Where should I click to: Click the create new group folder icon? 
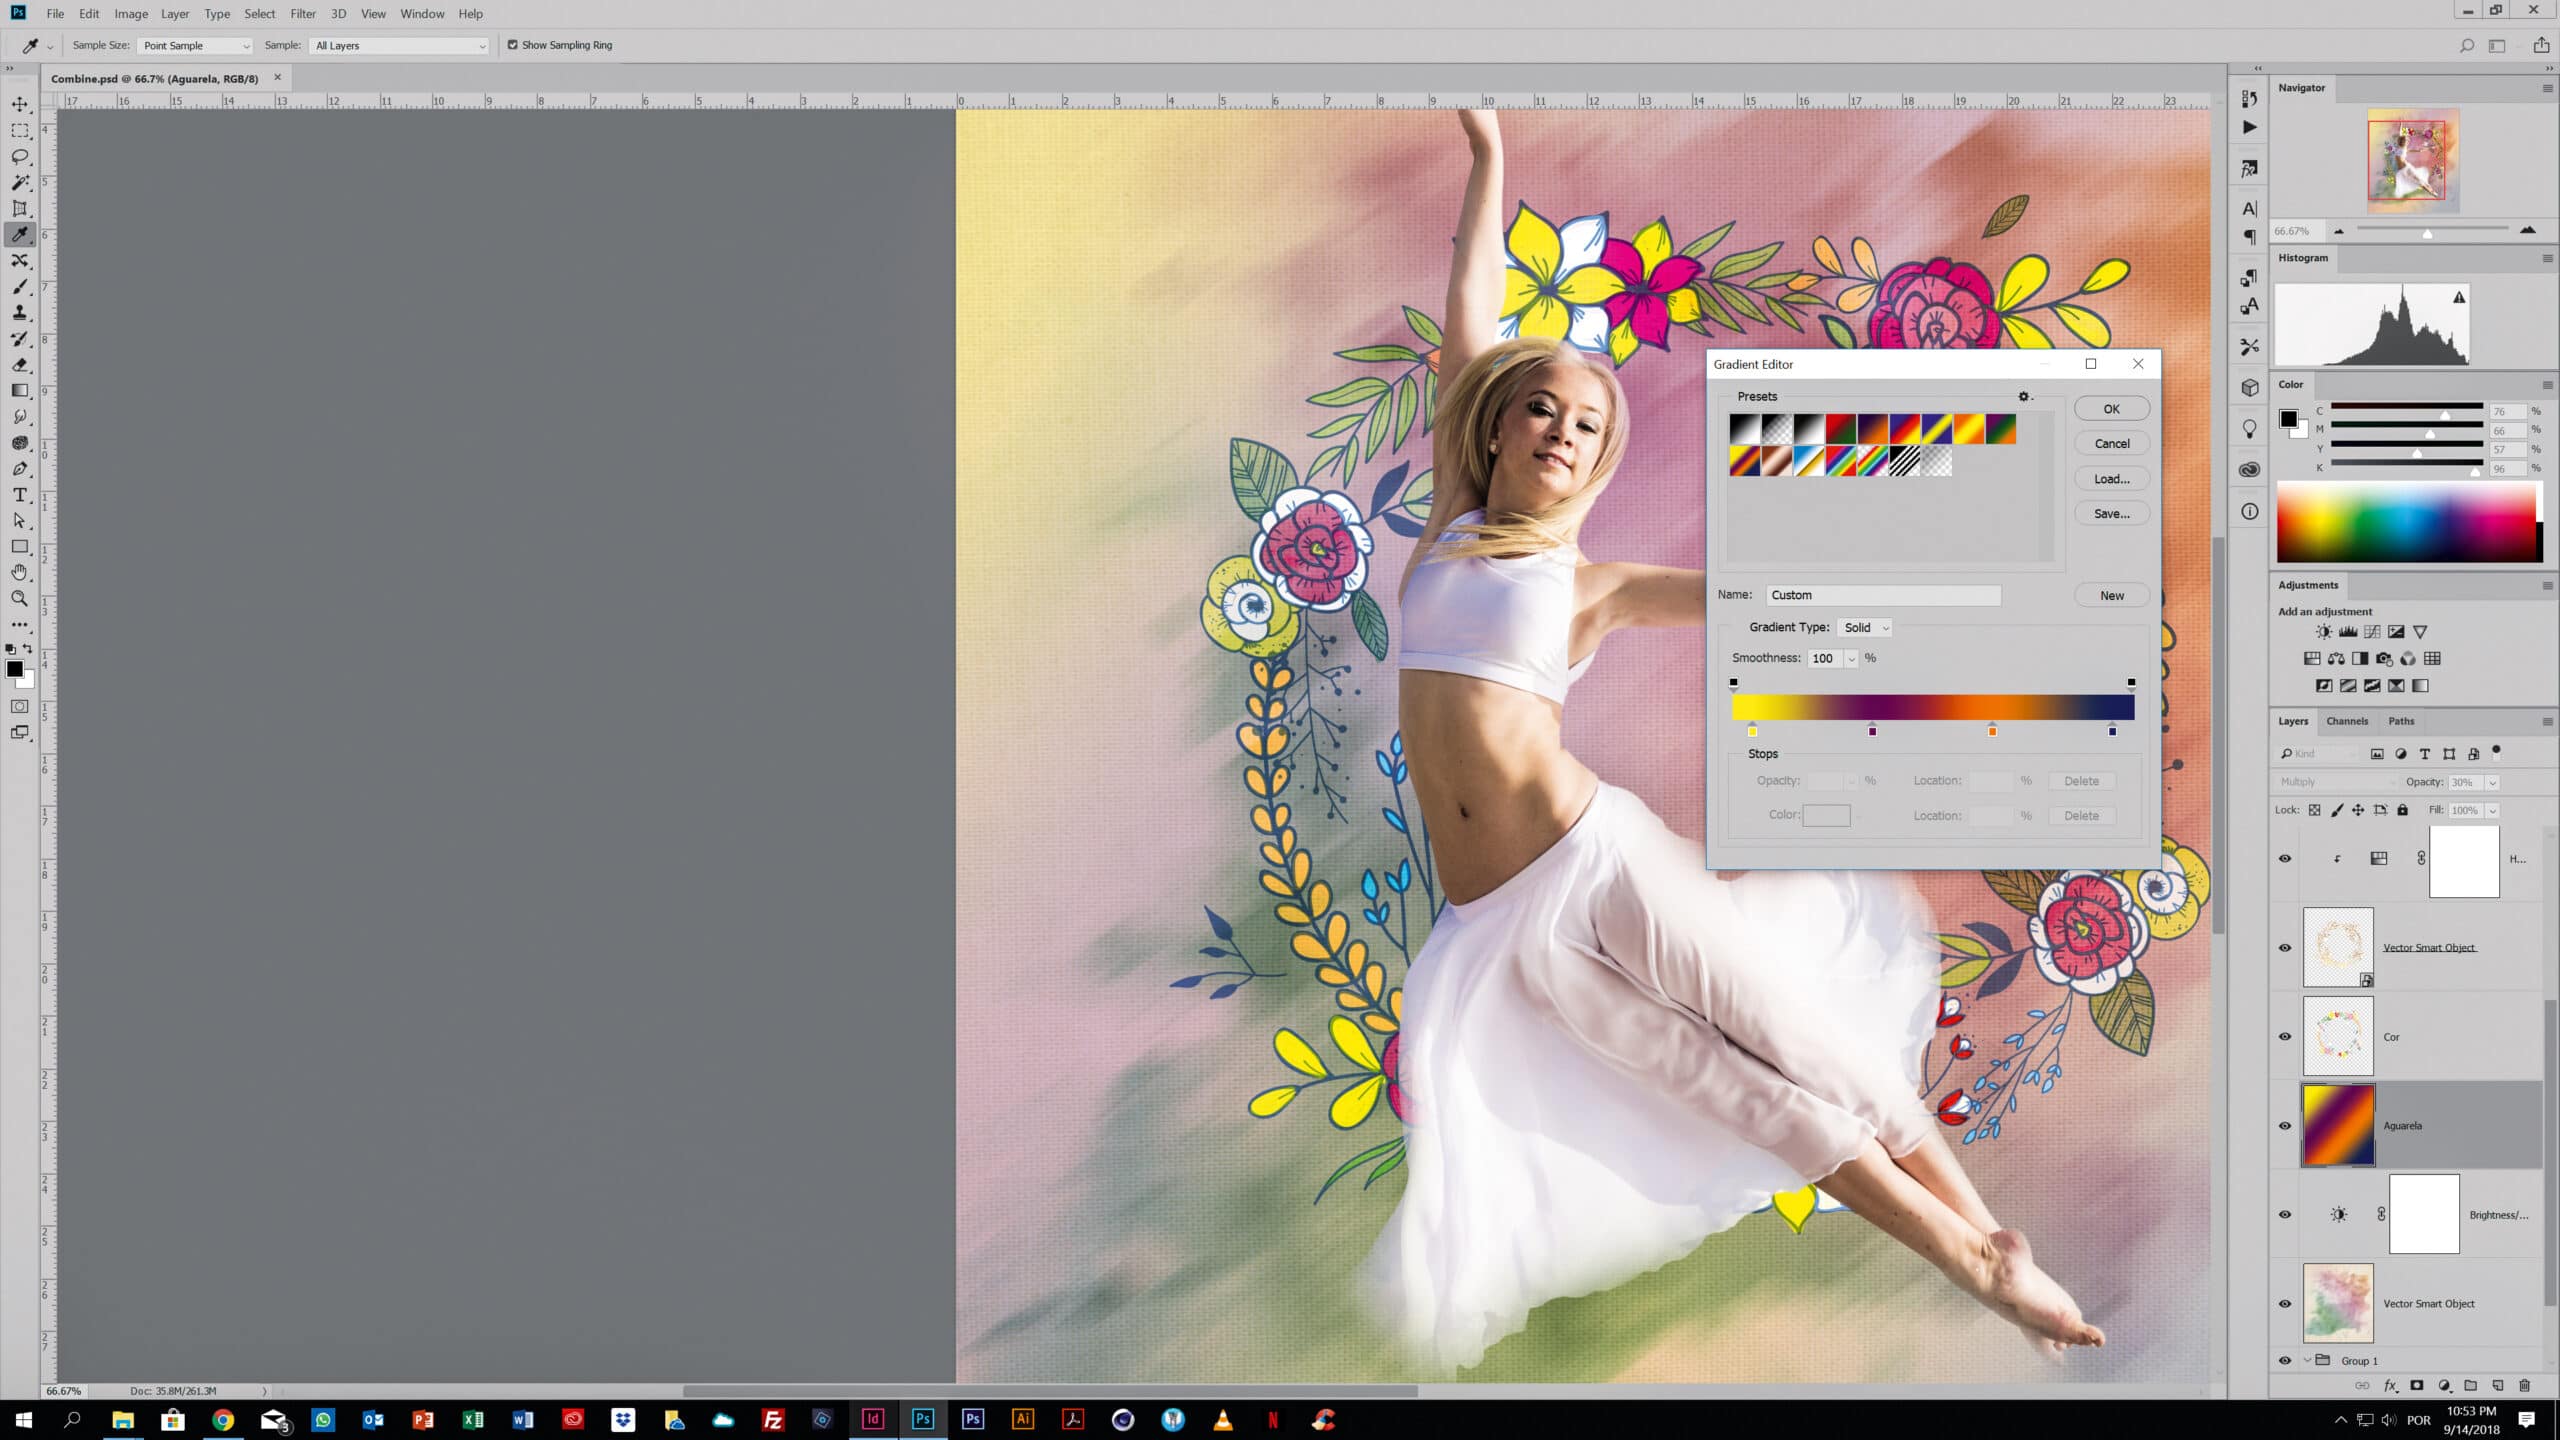pos(2470,1386)
